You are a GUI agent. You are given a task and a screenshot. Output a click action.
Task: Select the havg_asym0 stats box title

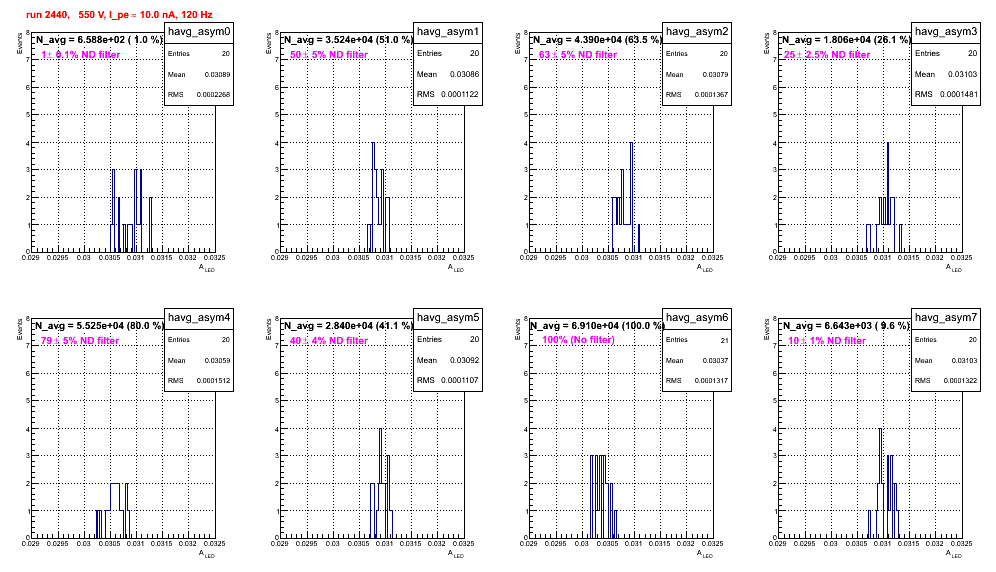199,32
